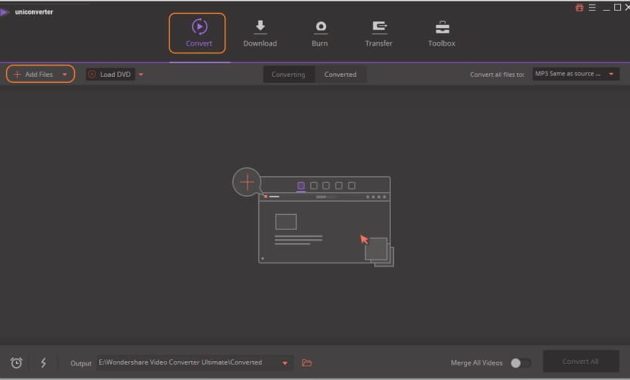Click the lightning high-speed conversion icon
Viewport: 630px width, 380px height.
coord(43,363)
